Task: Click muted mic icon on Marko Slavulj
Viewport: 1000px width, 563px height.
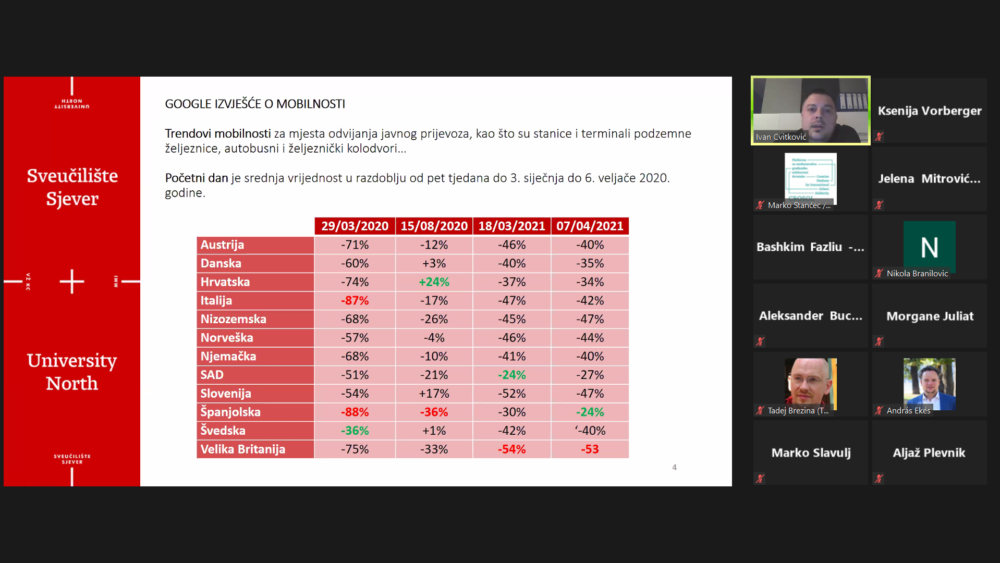Action: 760,479
